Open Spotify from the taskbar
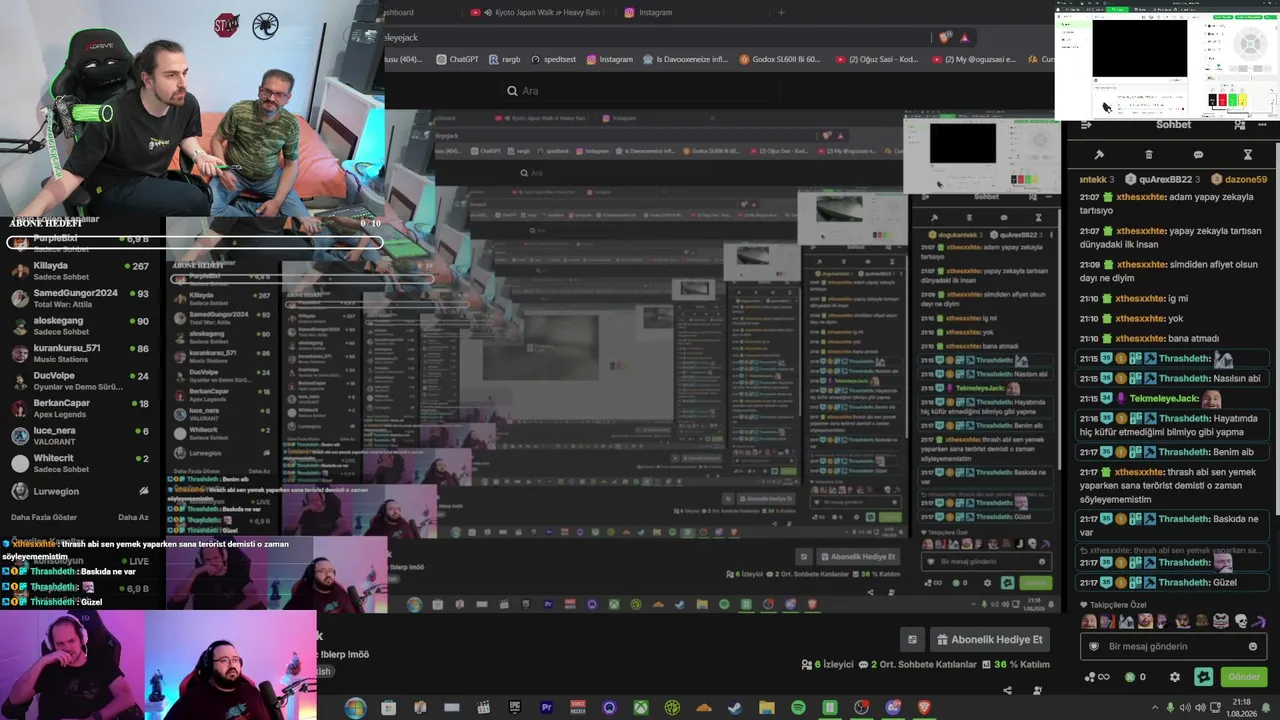 [798, 708]
